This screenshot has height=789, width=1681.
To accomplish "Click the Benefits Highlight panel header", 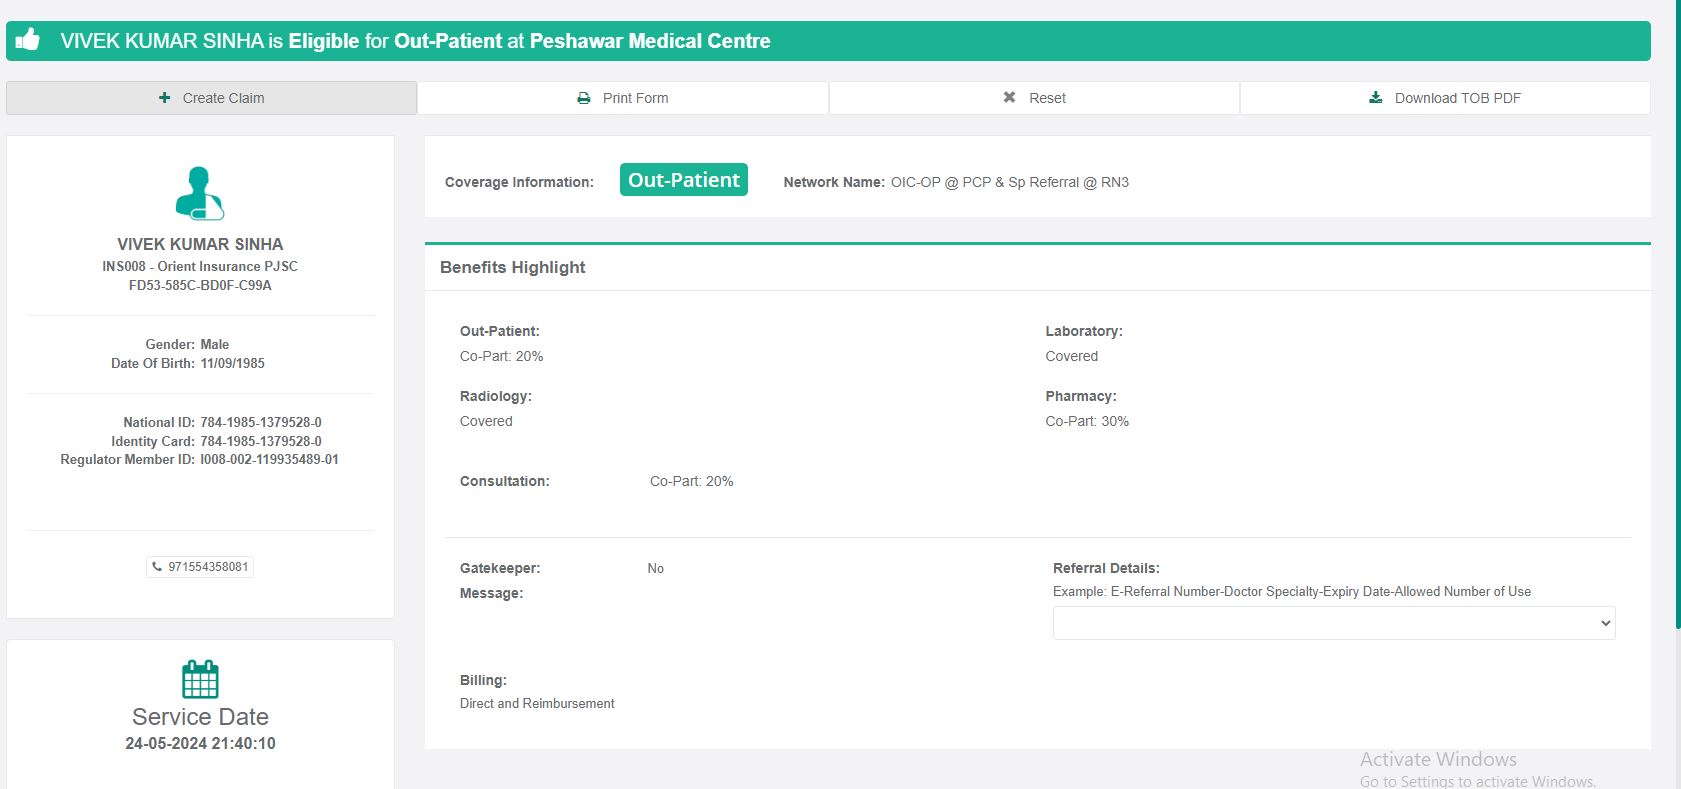I will (513, 267).
